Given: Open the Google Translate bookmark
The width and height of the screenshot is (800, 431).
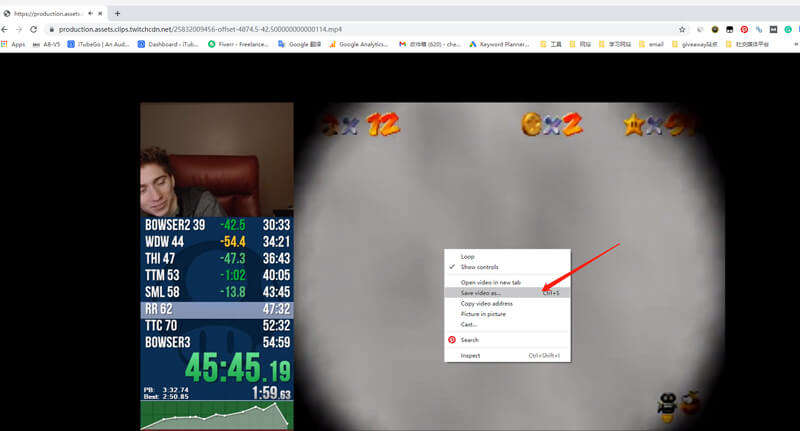Looking at the screenshot, I should tap(299, 44).
